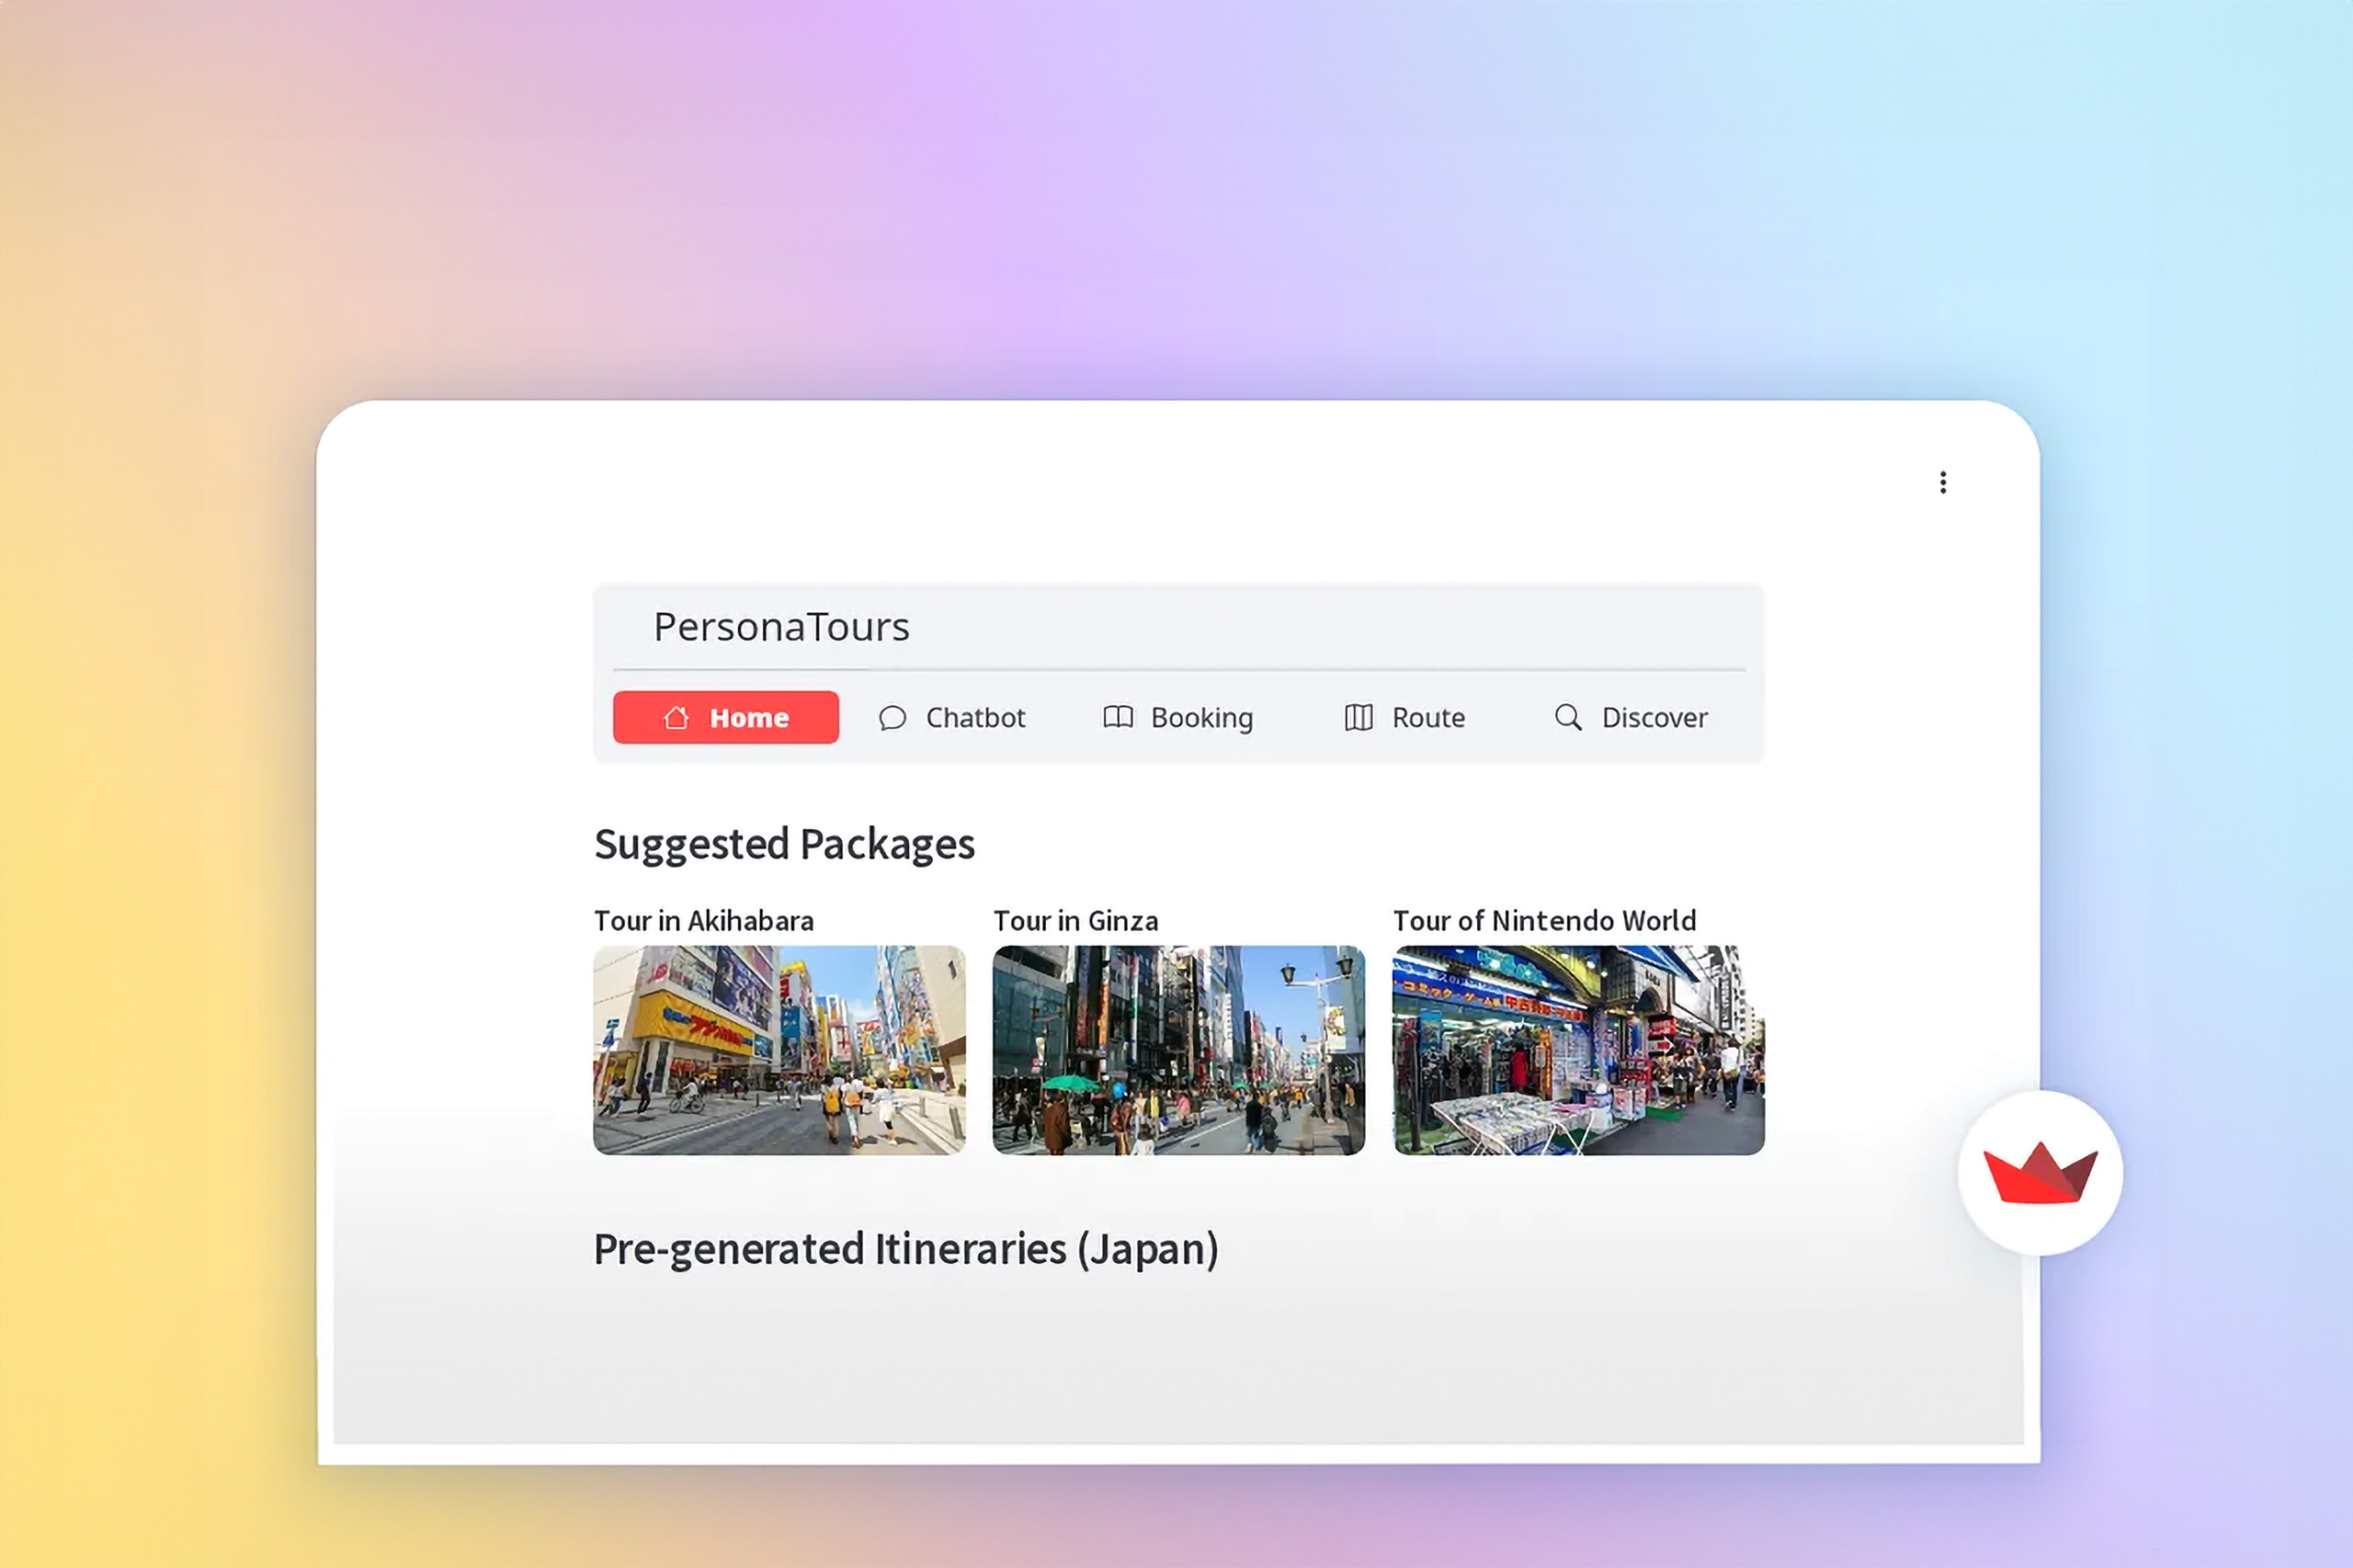Click the red Streamlit crown logo badge

pos(2040,1173)
